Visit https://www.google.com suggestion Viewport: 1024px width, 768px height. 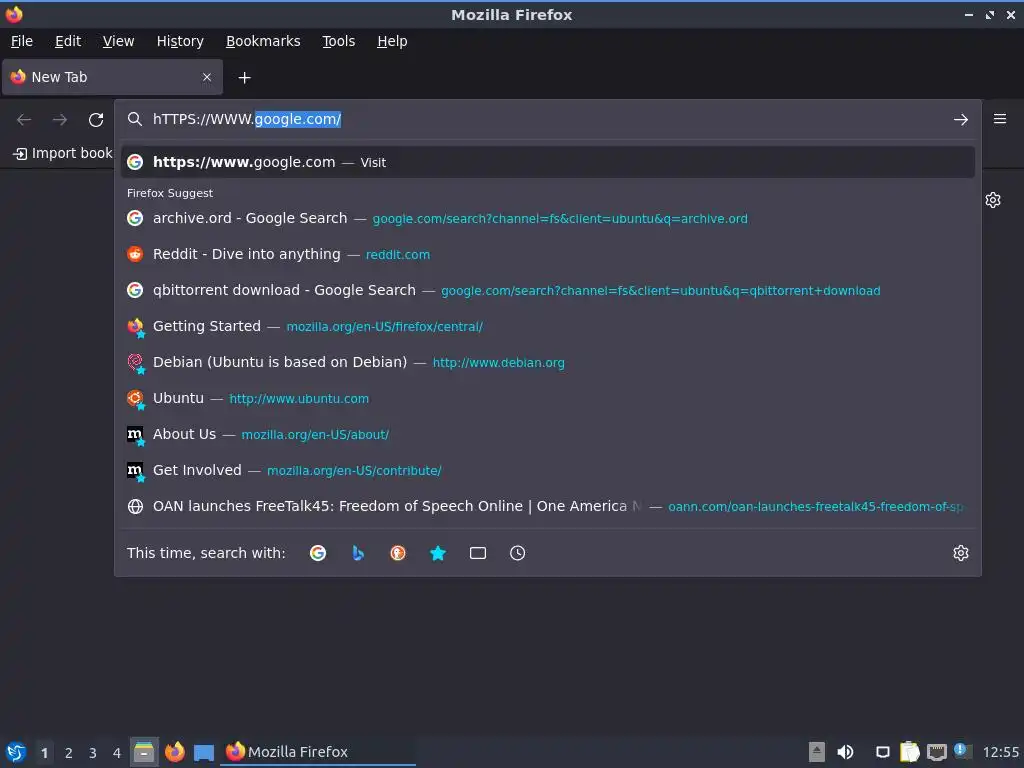tap(548, 162)
